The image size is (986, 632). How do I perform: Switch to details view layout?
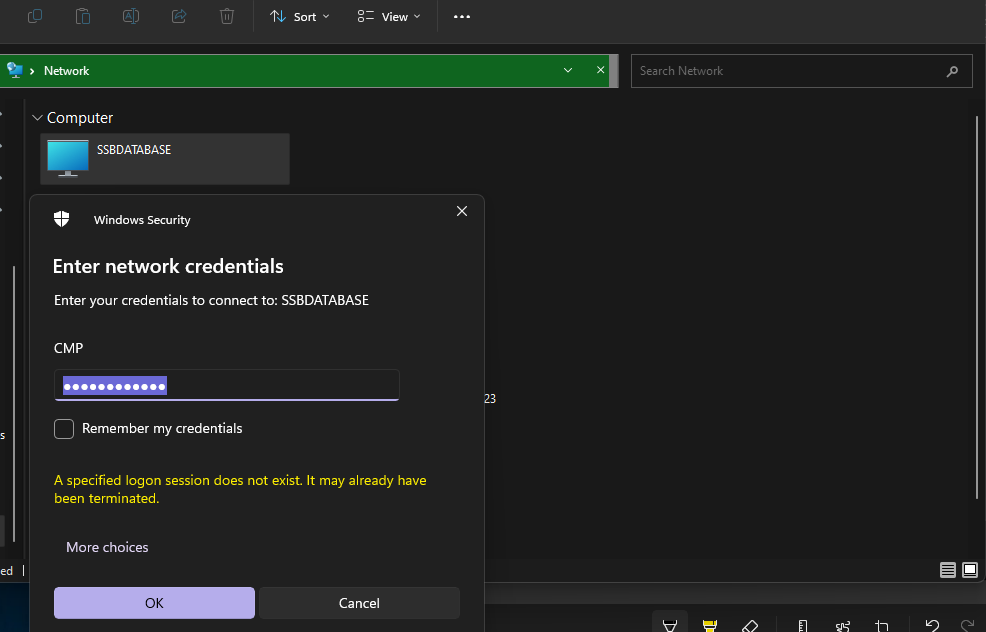948,570
